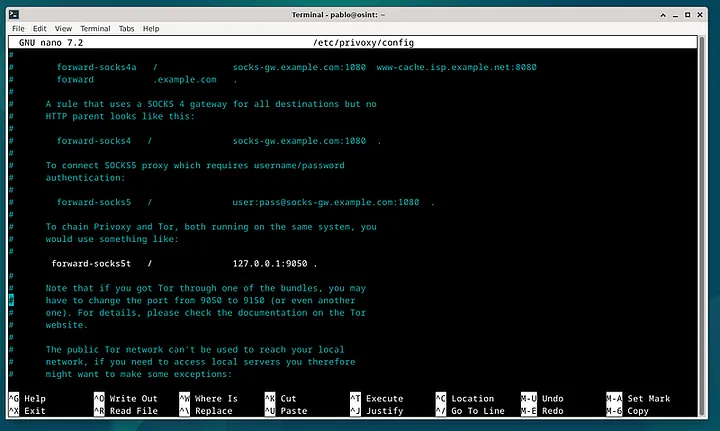Click the ^X Exit shortcut label
Screen dimensions: 720x431
pyautogui.click(x=27, y=411)
